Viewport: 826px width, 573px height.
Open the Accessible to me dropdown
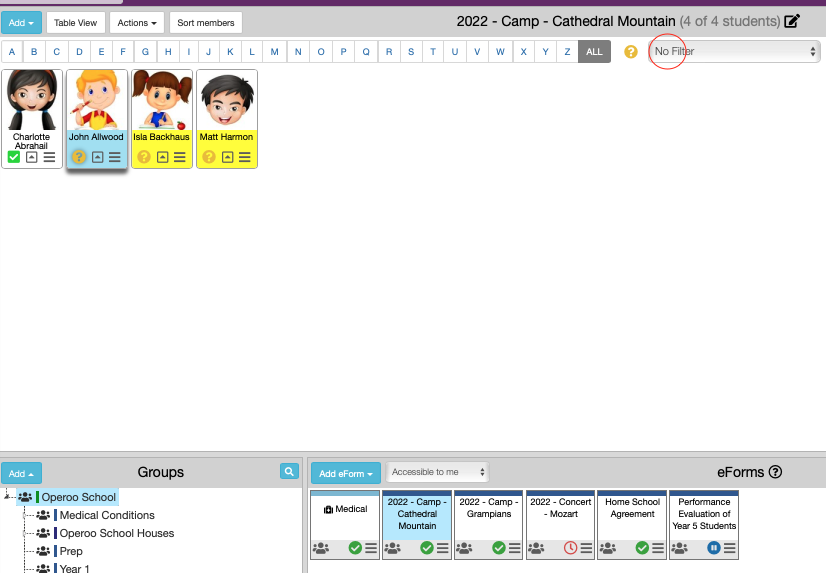(437, 472)
